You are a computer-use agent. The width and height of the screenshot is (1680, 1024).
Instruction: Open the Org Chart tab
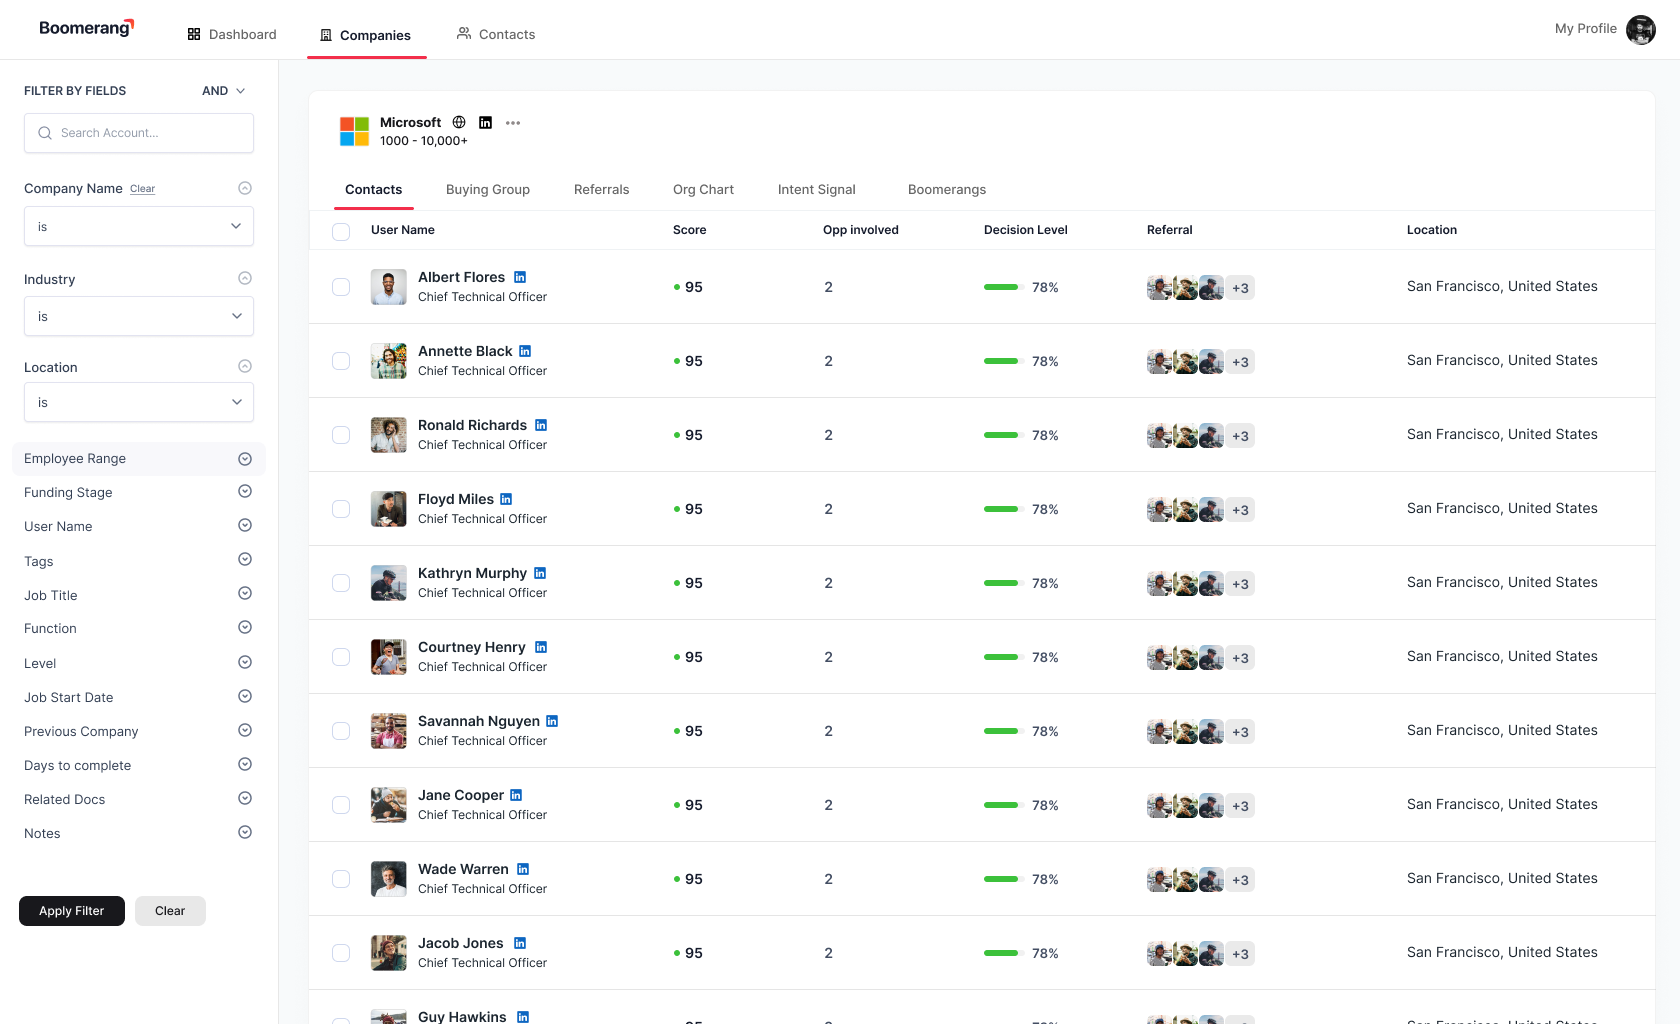[703, 190]
